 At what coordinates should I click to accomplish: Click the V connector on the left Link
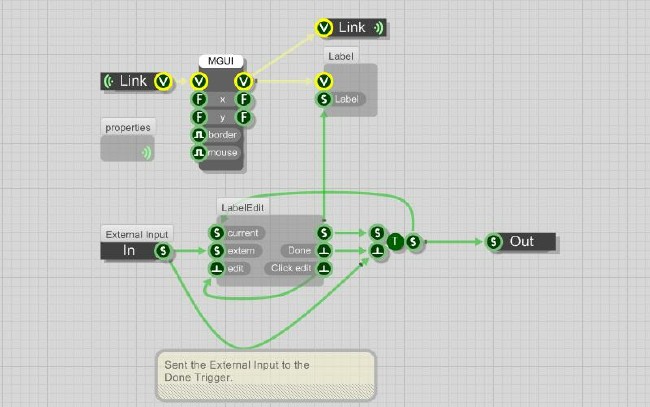coord(163,81)
